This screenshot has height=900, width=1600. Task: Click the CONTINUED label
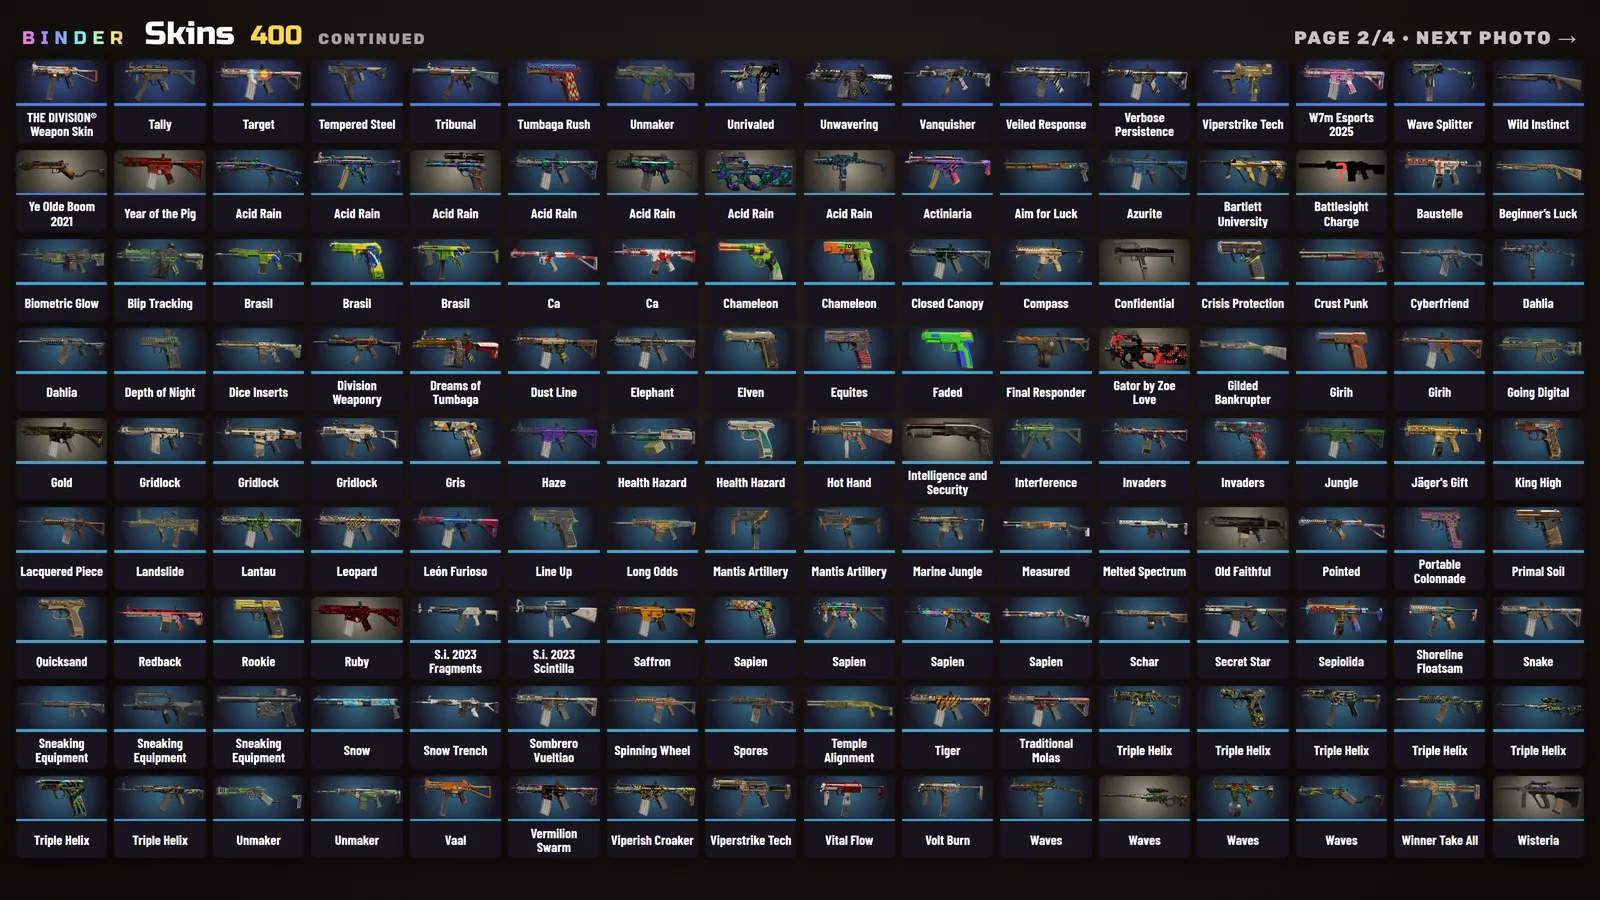(371, 39)
